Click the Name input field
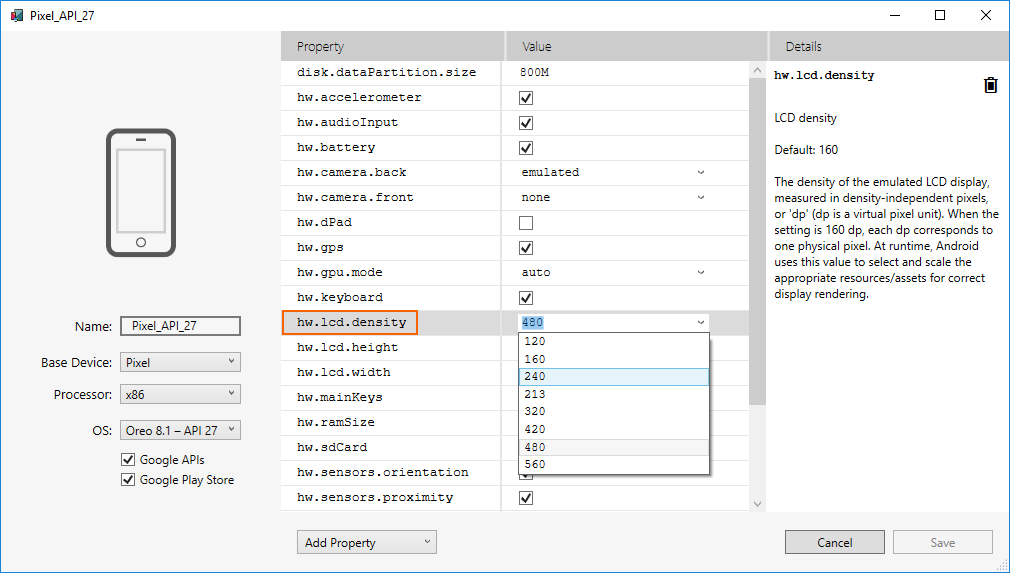The image size is (1010, 573). 180,326
